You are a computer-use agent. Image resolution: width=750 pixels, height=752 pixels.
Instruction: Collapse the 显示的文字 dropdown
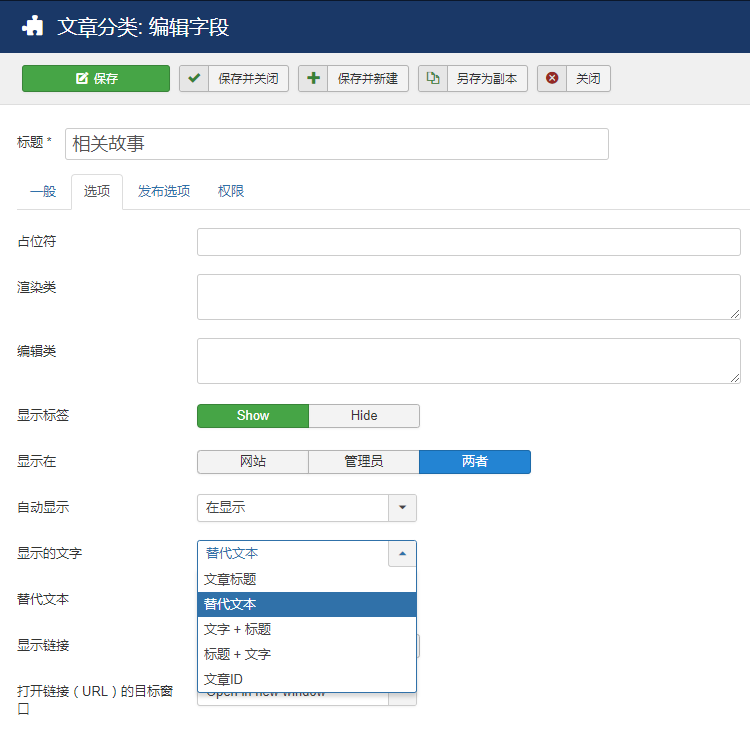(x=402, y=553)
